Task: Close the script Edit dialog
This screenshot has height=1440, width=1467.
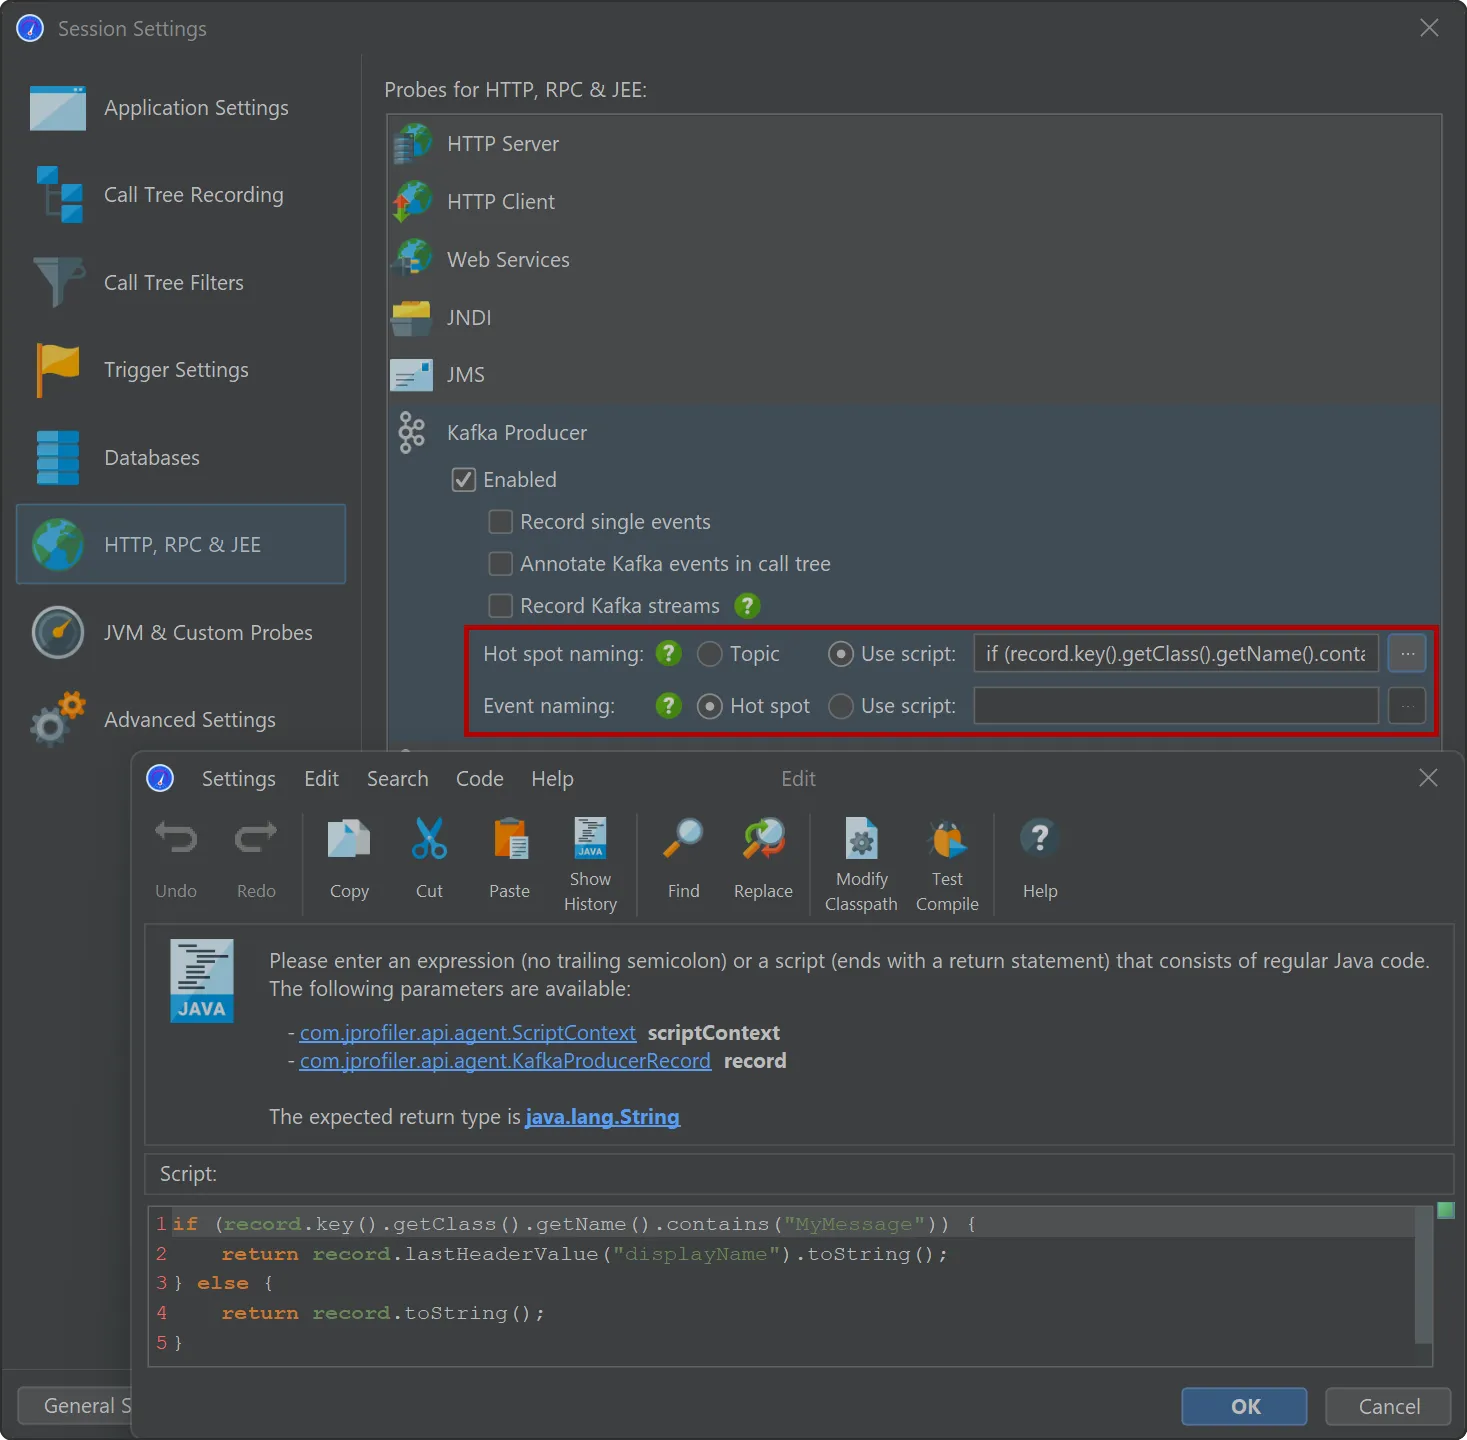Action: click(1428, 778)
